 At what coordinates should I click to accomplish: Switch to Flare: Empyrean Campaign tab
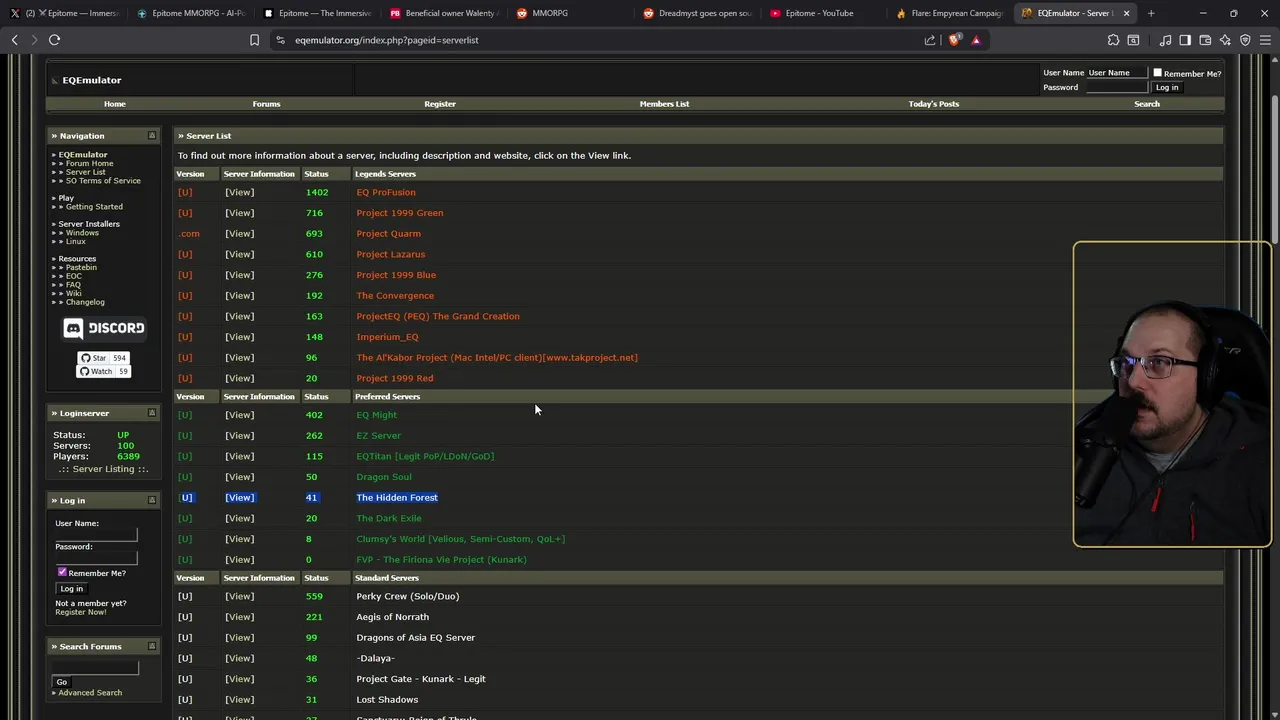coord(949,13)
